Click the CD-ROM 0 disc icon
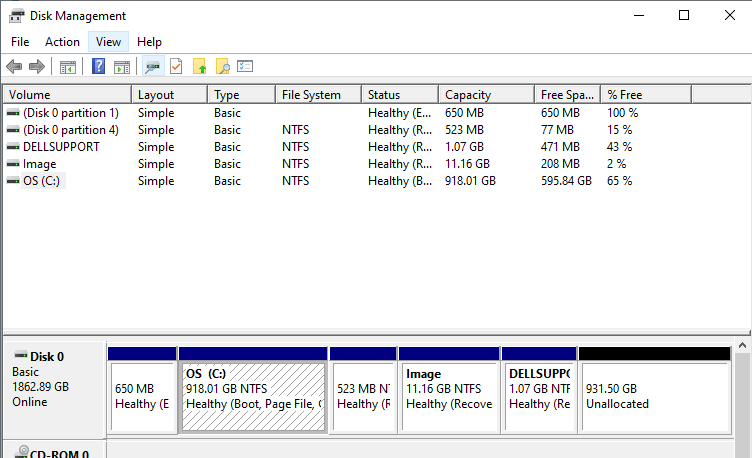 pyautogui.click(x=21, y=452)
